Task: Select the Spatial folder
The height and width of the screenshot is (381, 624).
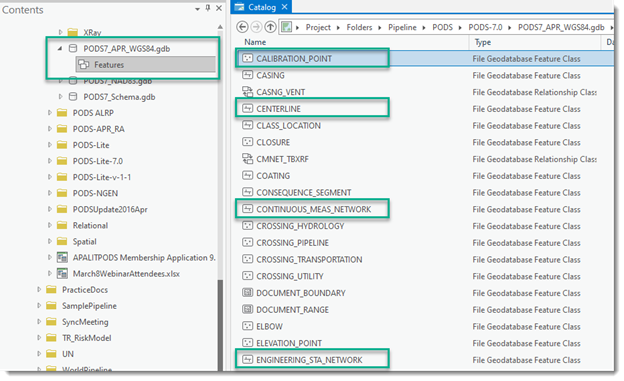Action: point(84,241)
